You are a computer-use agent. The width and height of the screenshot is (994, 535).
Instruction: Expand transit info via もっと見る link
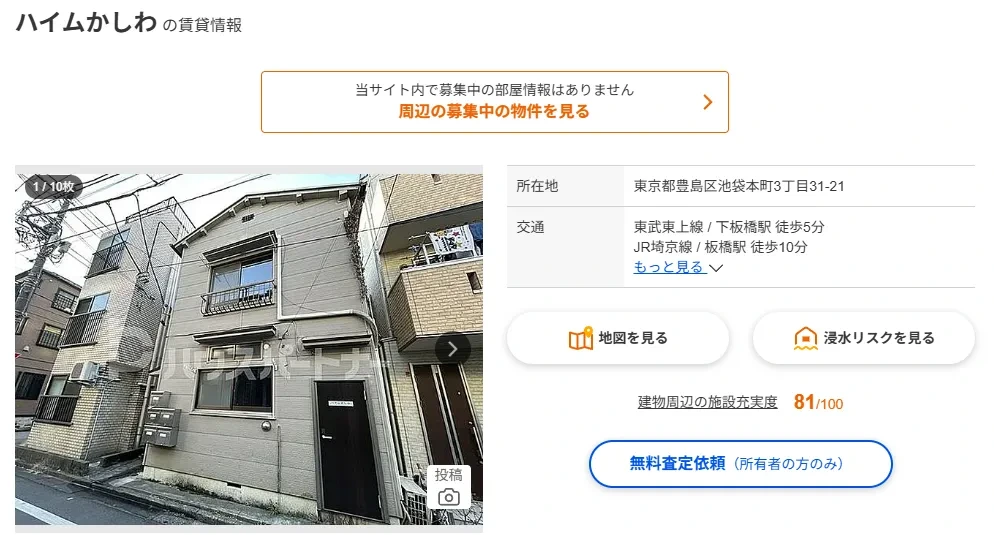click(669, 267)
